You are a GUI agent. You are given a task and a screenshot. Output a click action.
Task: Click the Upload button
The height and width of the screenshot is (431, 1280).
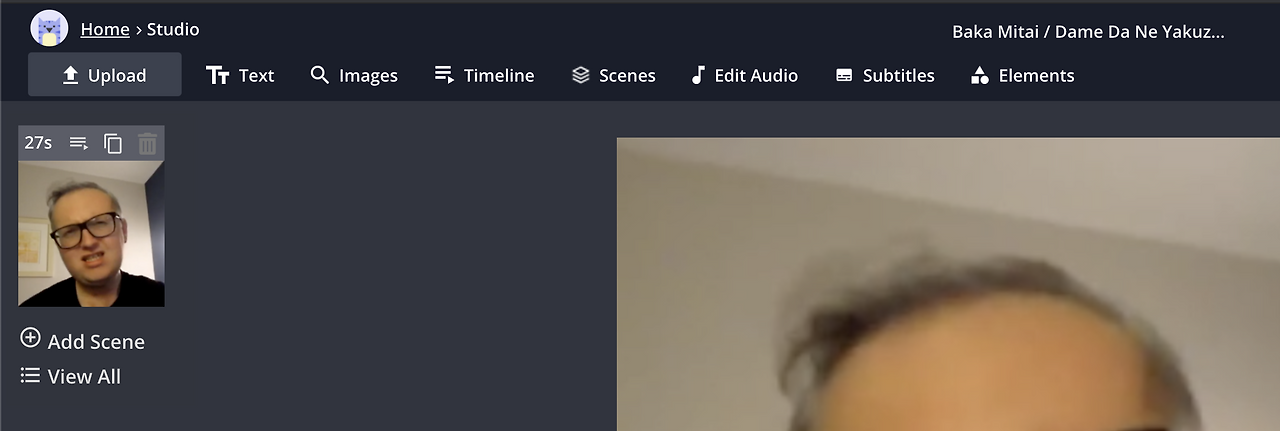105,75
